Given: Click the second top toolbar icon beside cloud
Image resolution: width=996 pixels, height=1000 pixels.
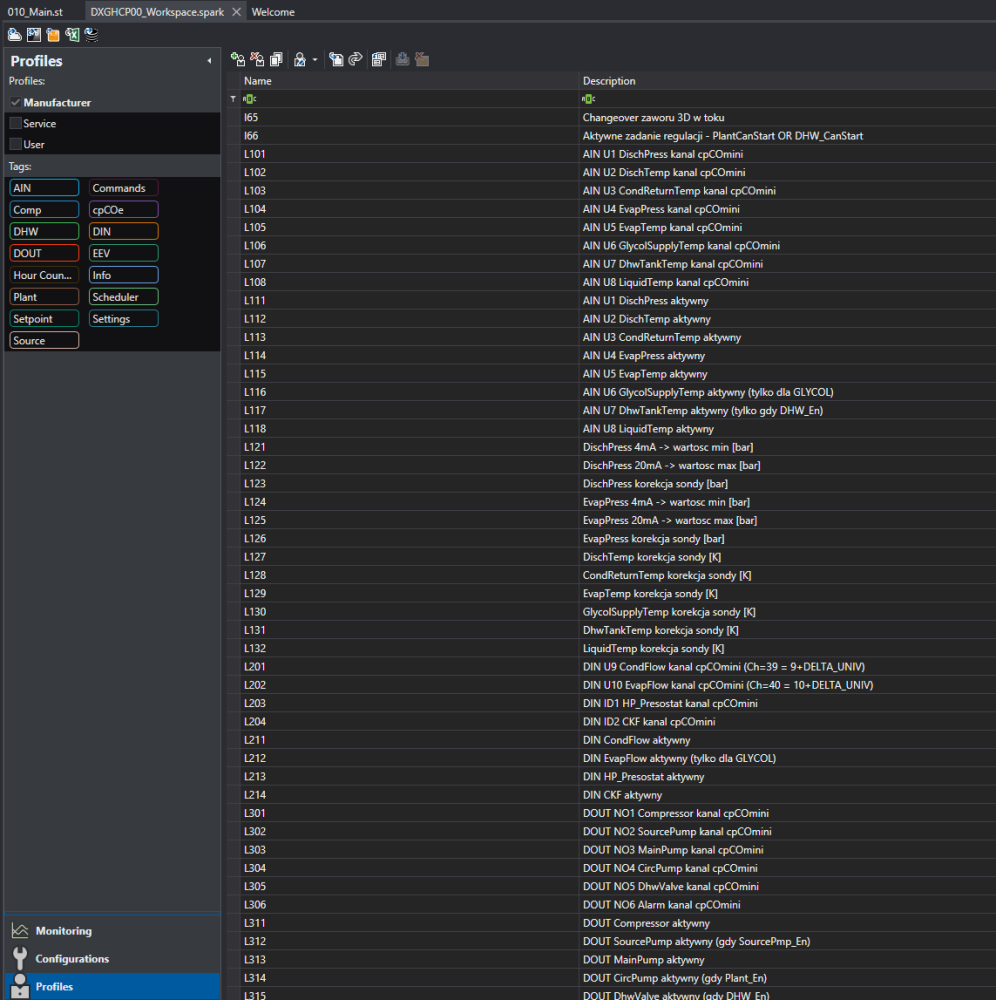Looking at the screenshot, I should click(x=34, y=35).
